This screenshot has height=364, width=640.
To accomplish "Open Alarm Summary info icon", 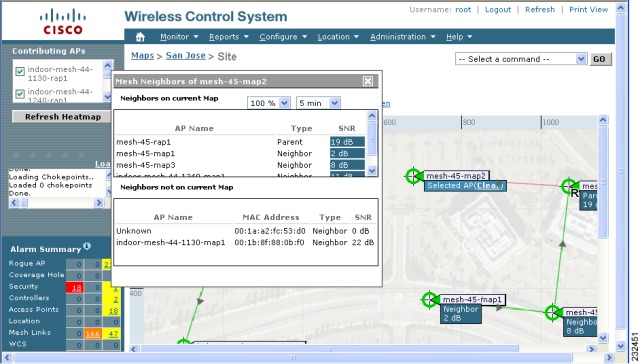I will (87, 246).
